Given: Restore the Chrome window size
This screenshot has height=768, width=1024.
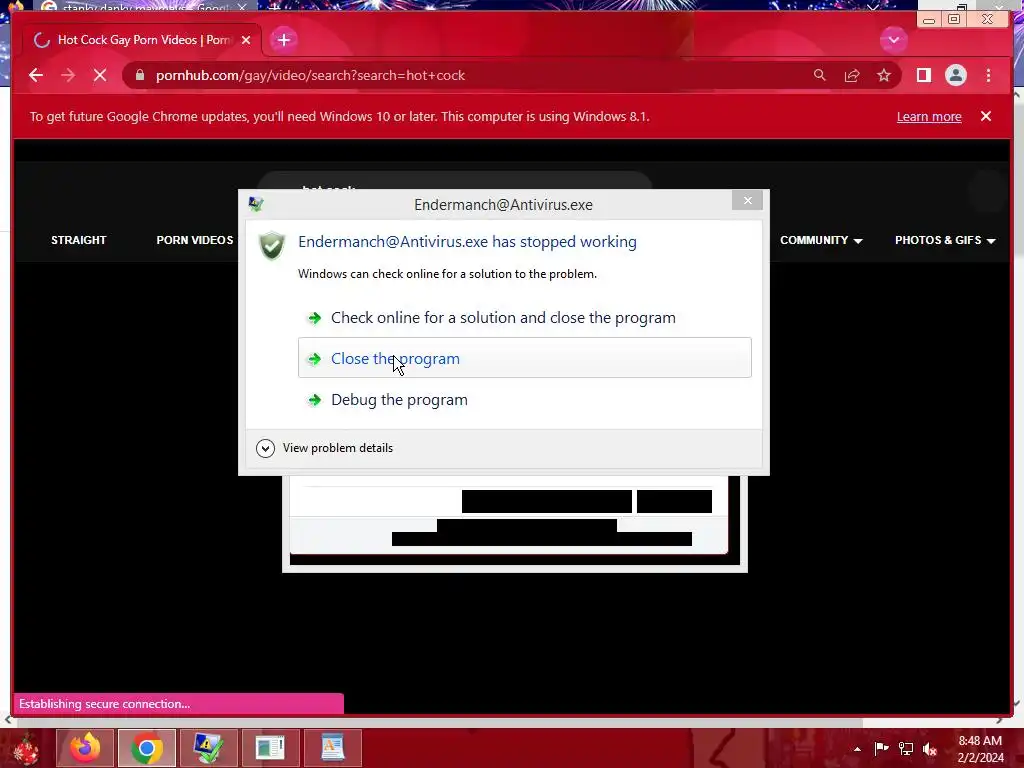Looking at the screenshot, I should coord(954,20).
